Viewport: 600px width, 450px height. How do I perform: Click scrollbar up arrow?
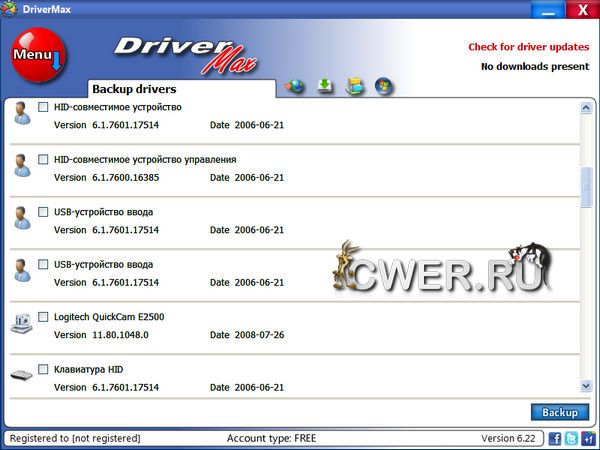586,108
